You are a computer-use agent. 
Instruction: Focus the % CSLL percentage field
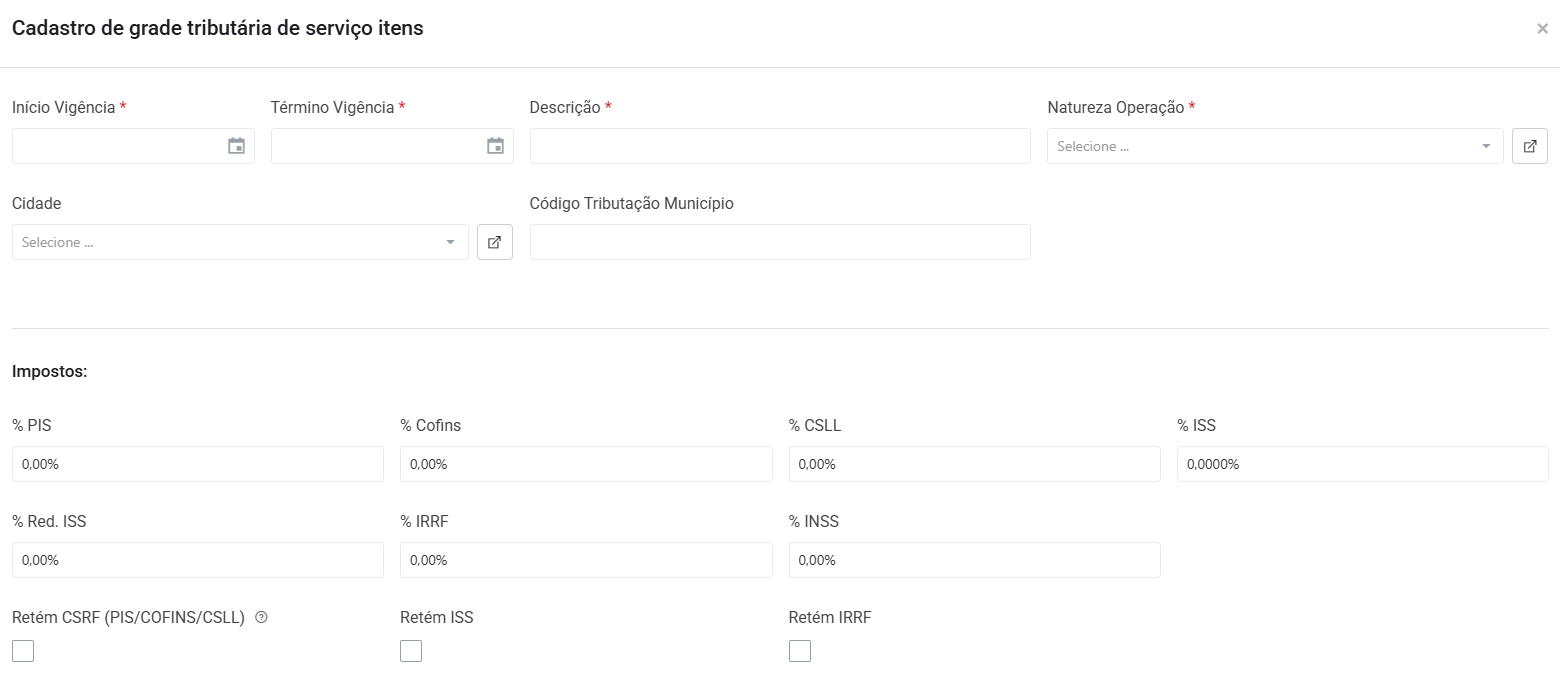pos(974,464)
